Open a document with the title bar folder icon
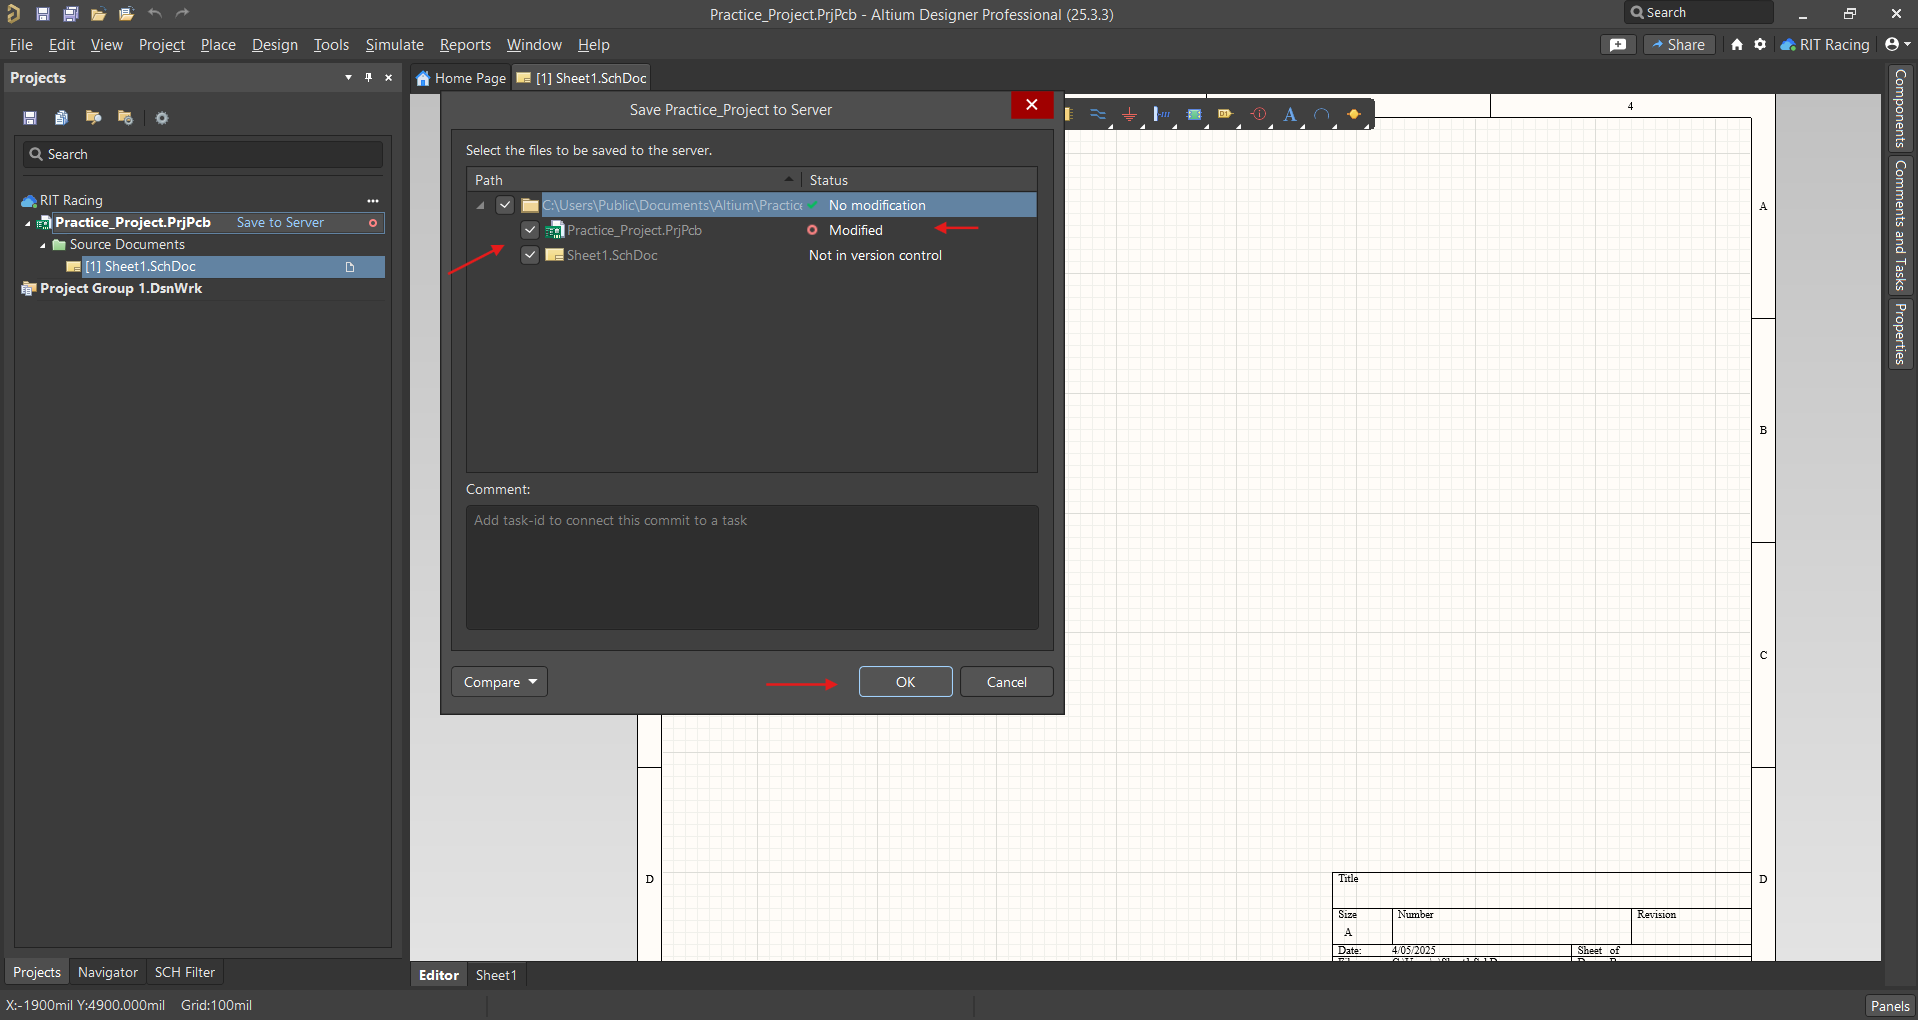 pos(98,14)
